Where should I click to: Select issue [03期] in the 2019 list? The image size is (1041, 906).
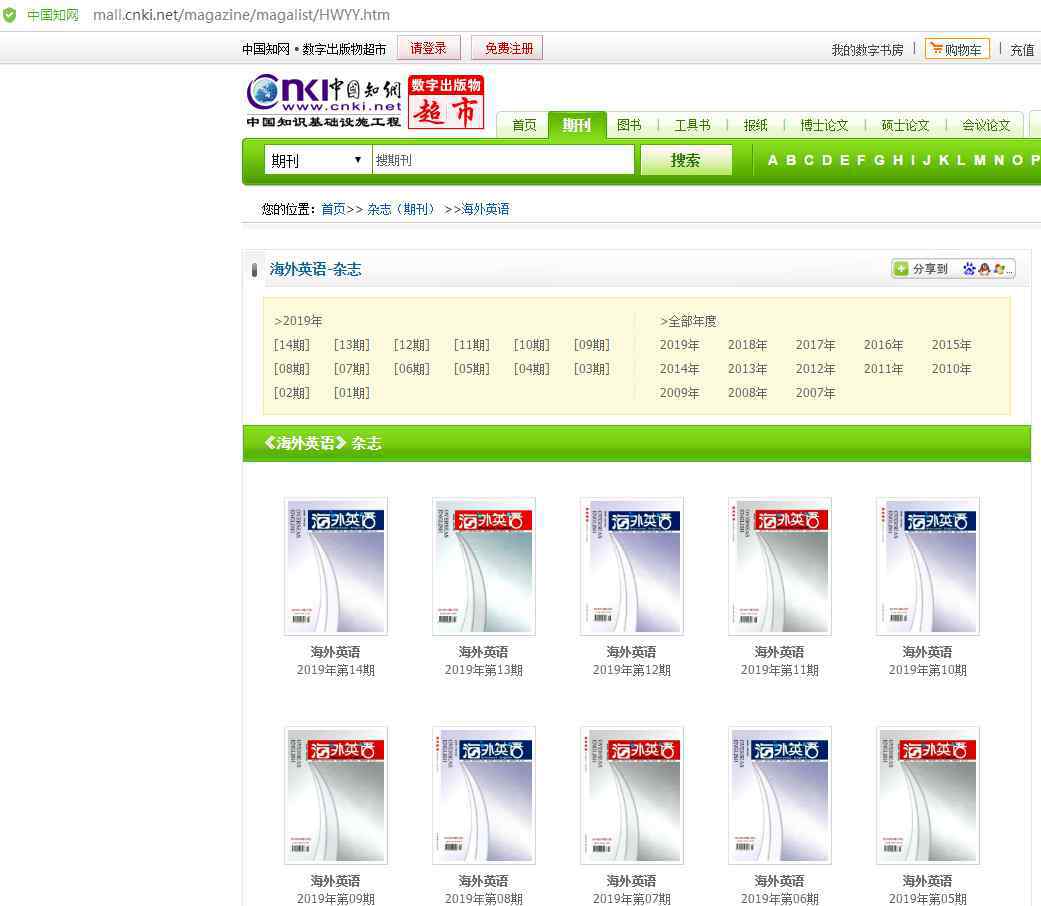pyautogui.click(x=592, y=368)
